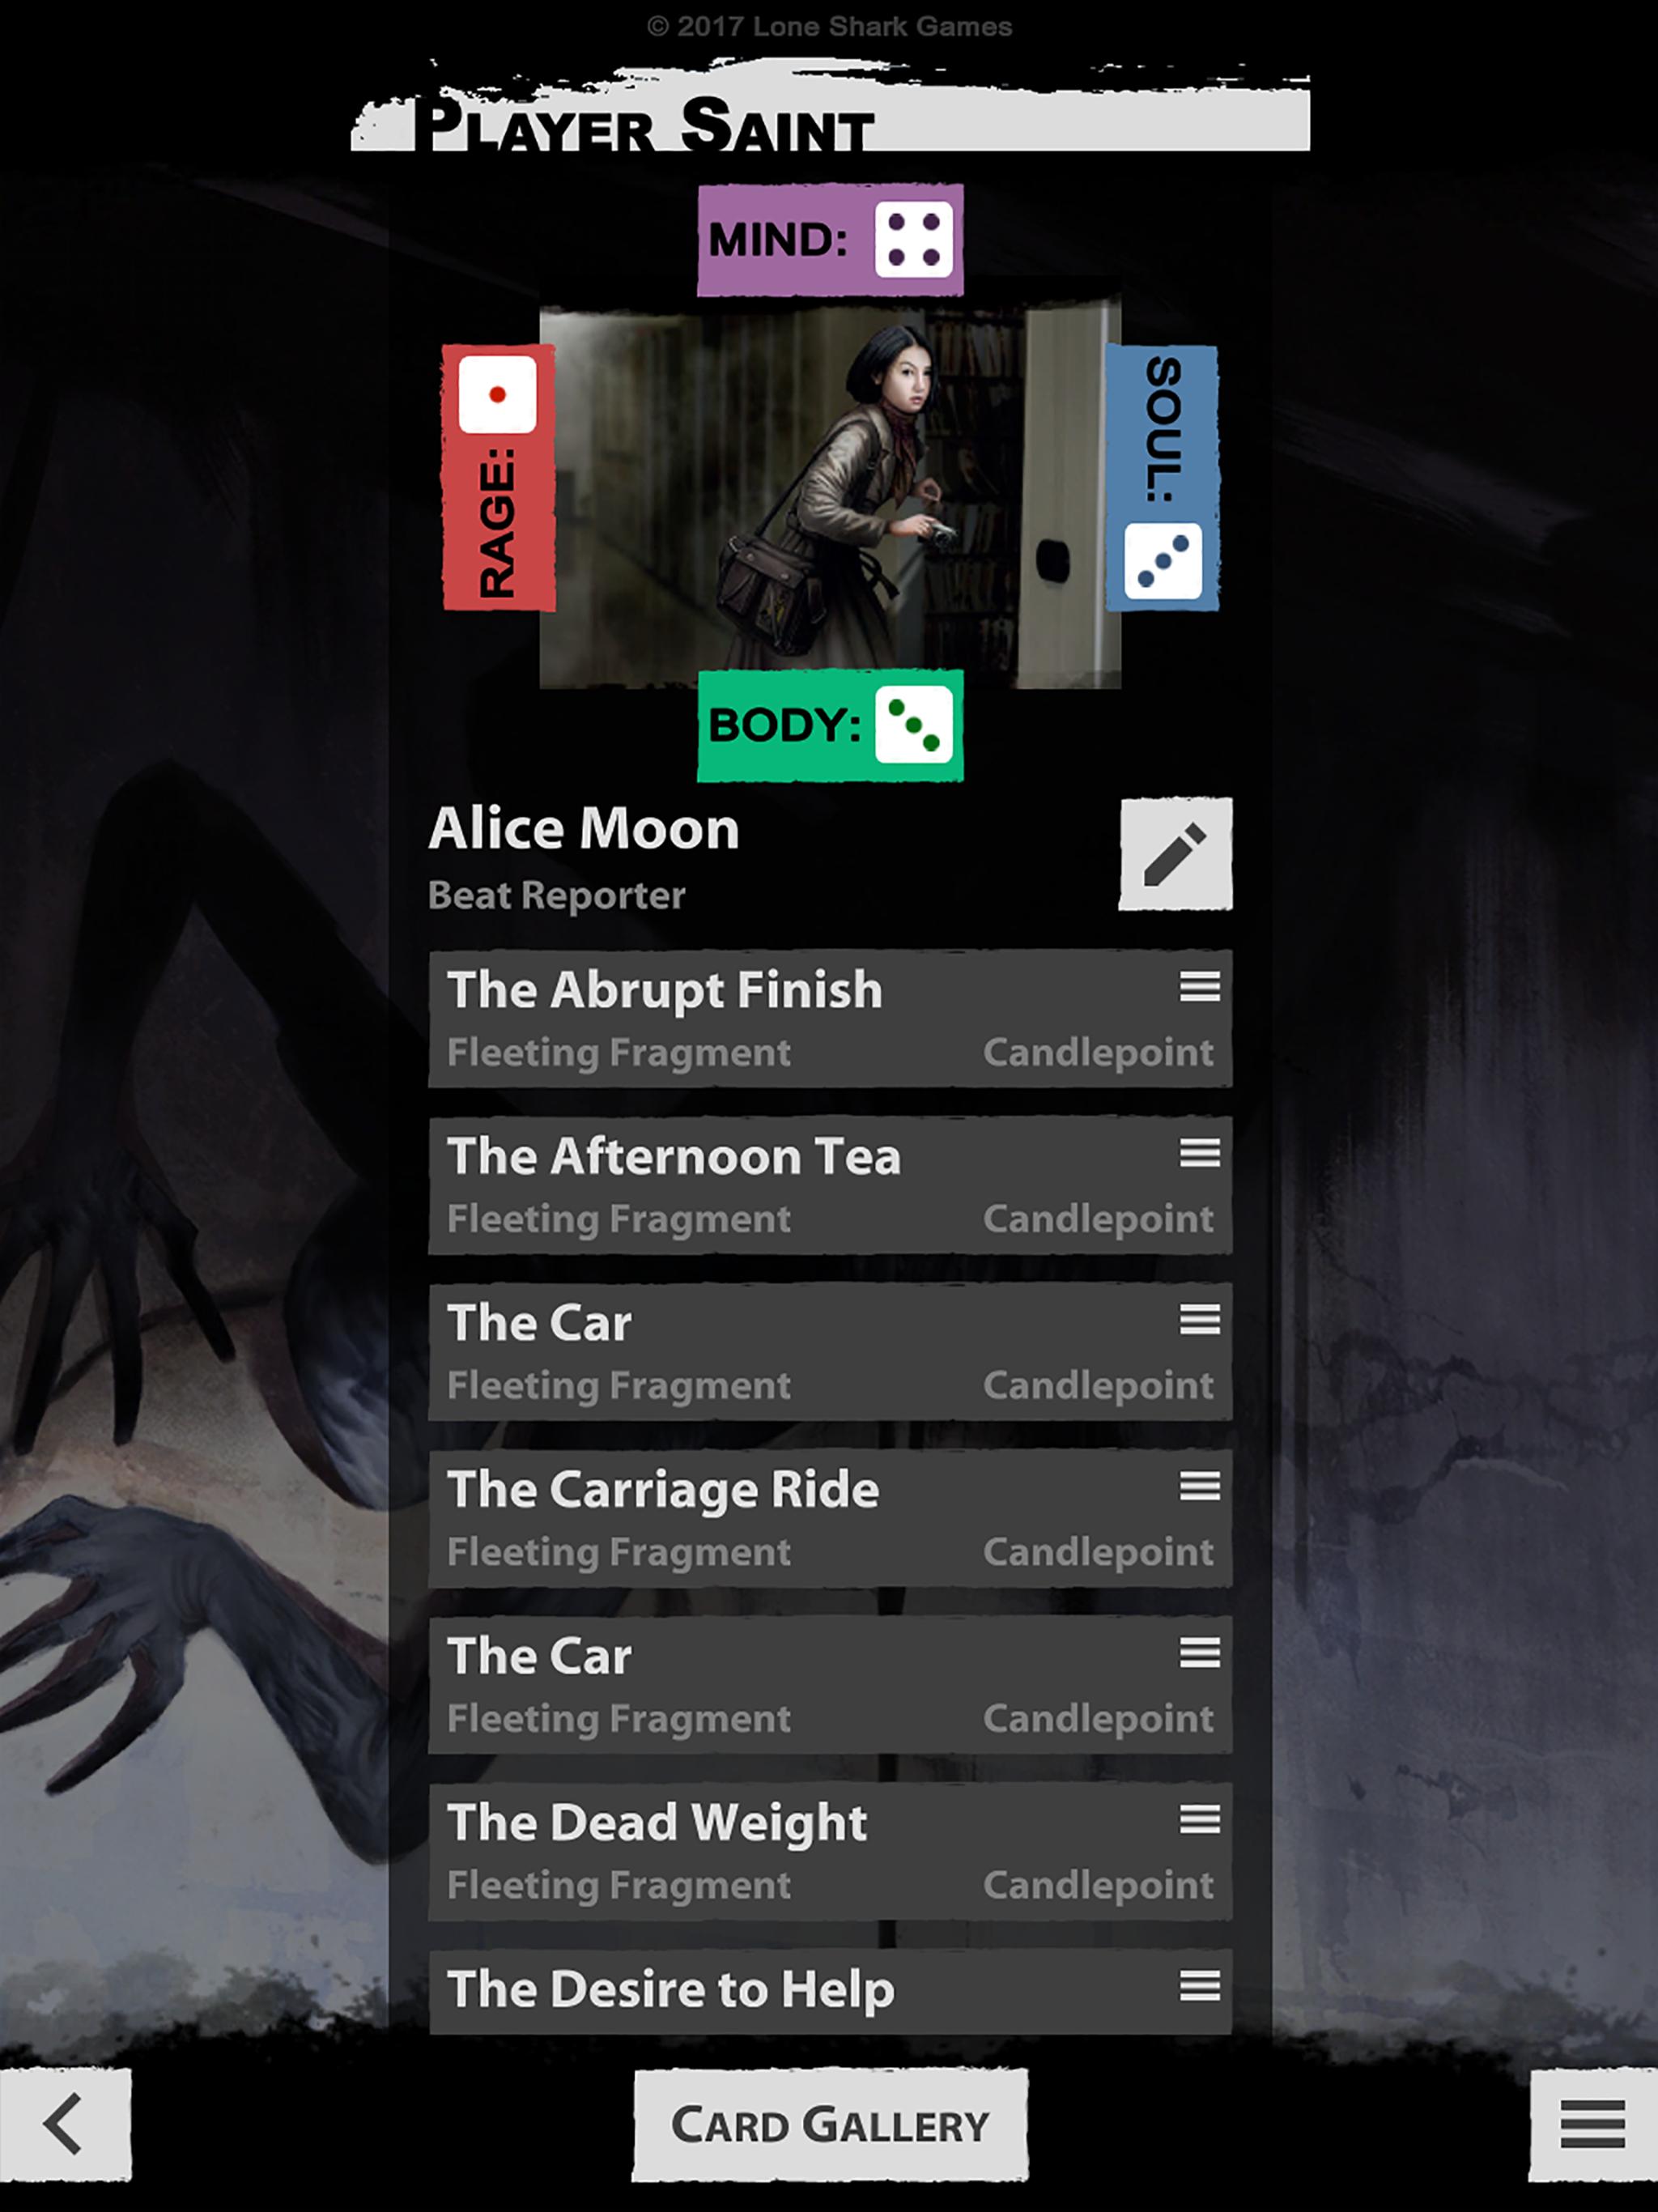The image size is (1658, 2212).
Task: Select The Afternoon Tea card entry
Action: 830,1185
